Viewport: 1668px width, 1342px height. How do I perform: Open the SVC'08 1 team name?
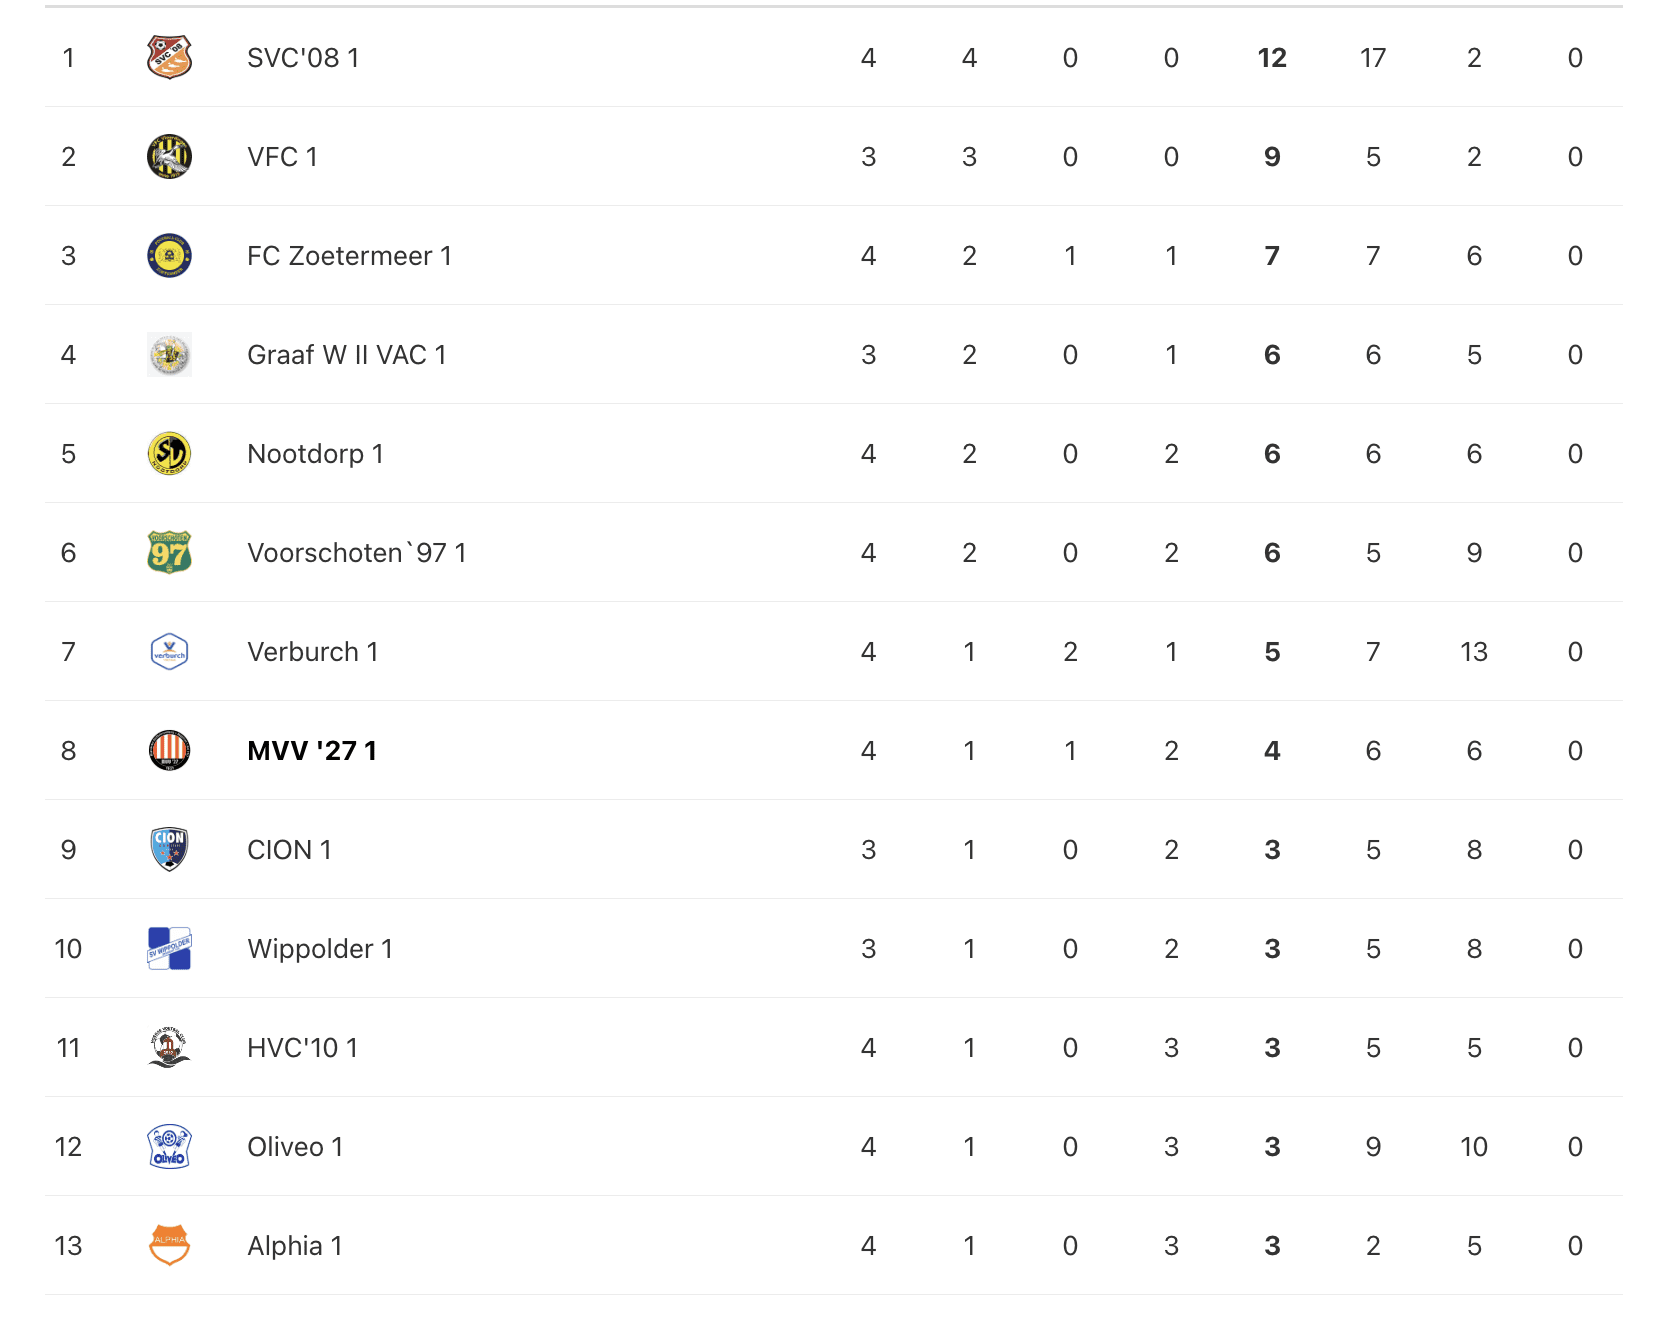[303, 58]
